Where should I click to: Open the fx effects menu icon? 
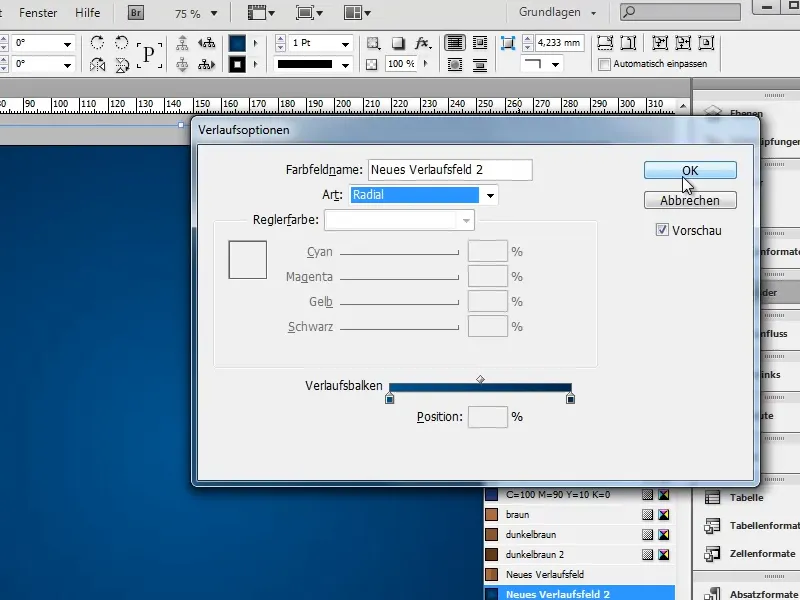tap(423, 43)
